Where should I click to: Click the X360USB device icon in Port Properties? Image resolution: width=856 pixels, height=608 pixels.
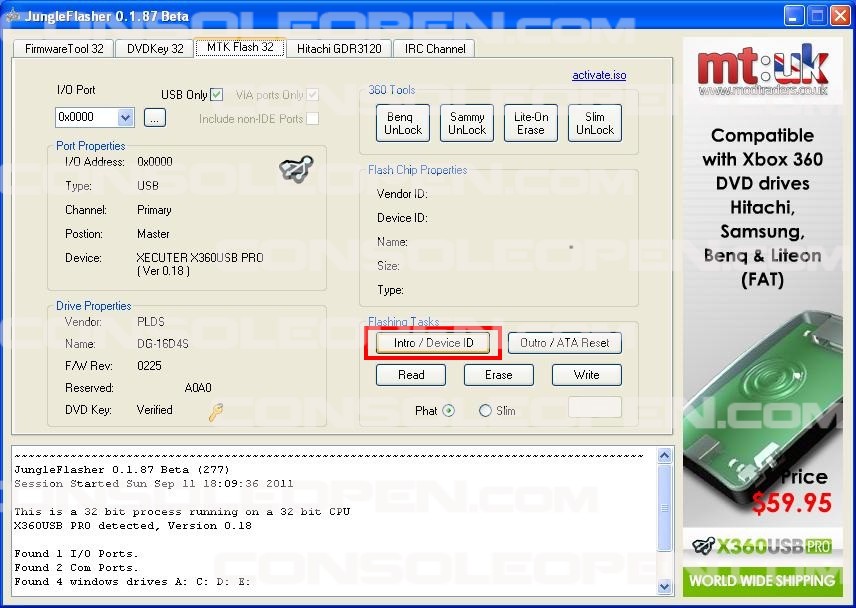[296, 169]
